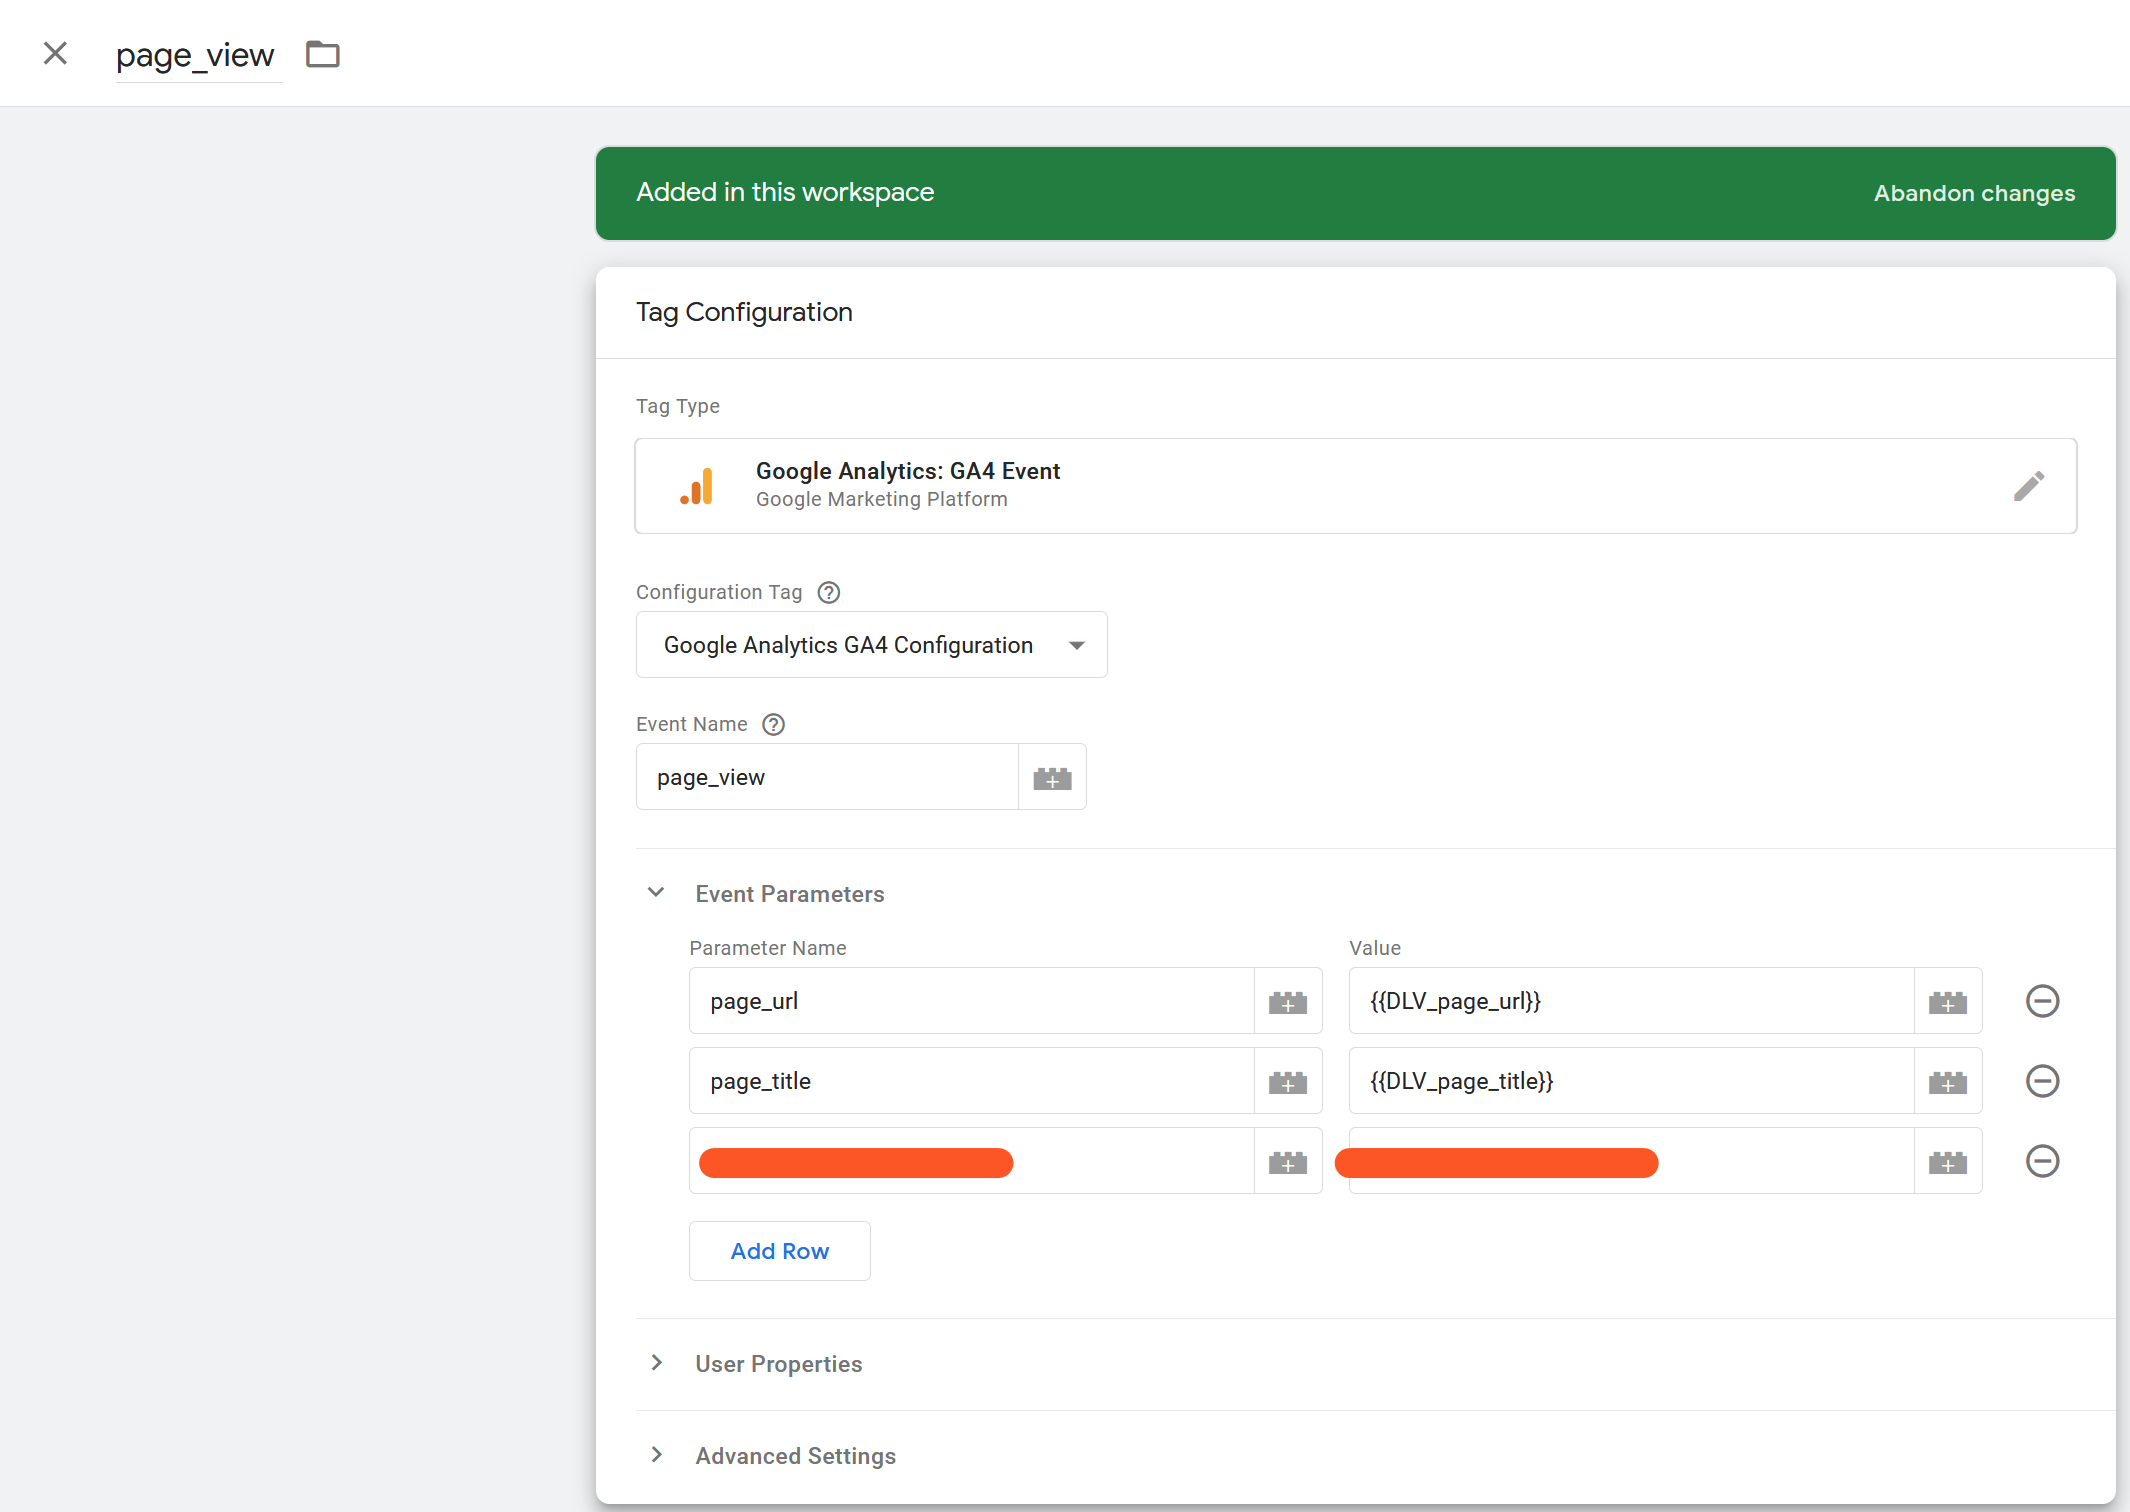Expand the User Properties section
Viewport: 2130px width, 1512px height.
point(656,1363)
